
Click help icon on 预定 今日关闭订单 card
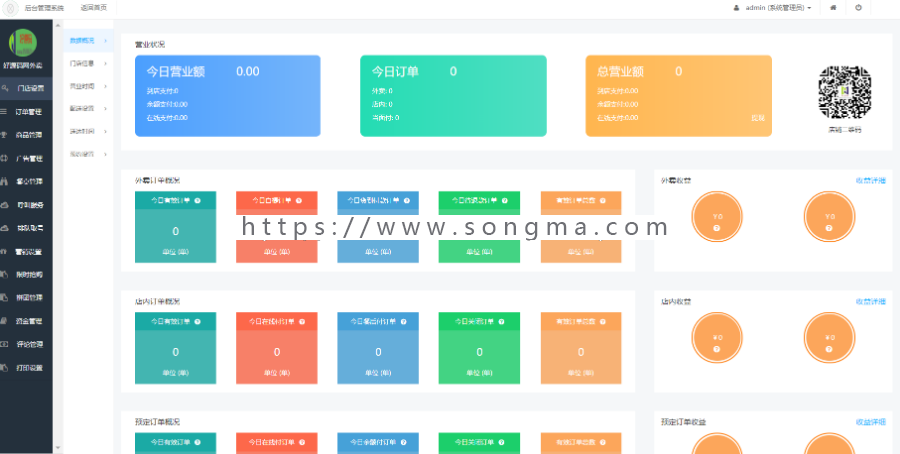click(501, 443)
